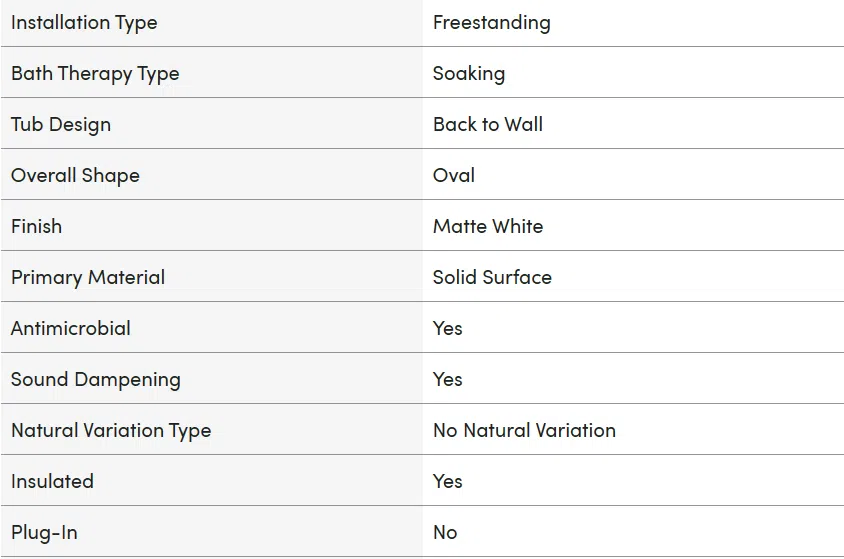Select the No value for Plug-In
This screenshot has width=844, height=559.
pos(445,532)
